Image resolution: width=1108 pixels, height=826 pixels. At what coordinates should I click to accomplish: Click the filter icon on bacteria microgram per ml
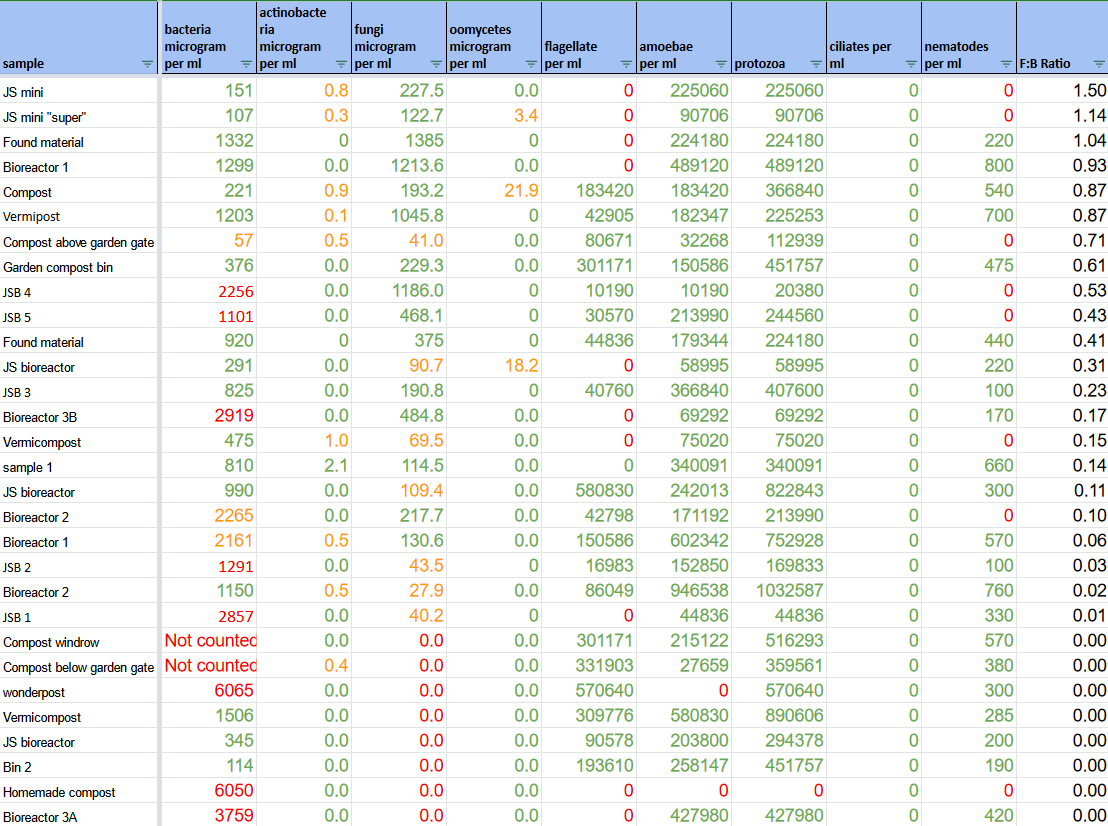(244, 64)
